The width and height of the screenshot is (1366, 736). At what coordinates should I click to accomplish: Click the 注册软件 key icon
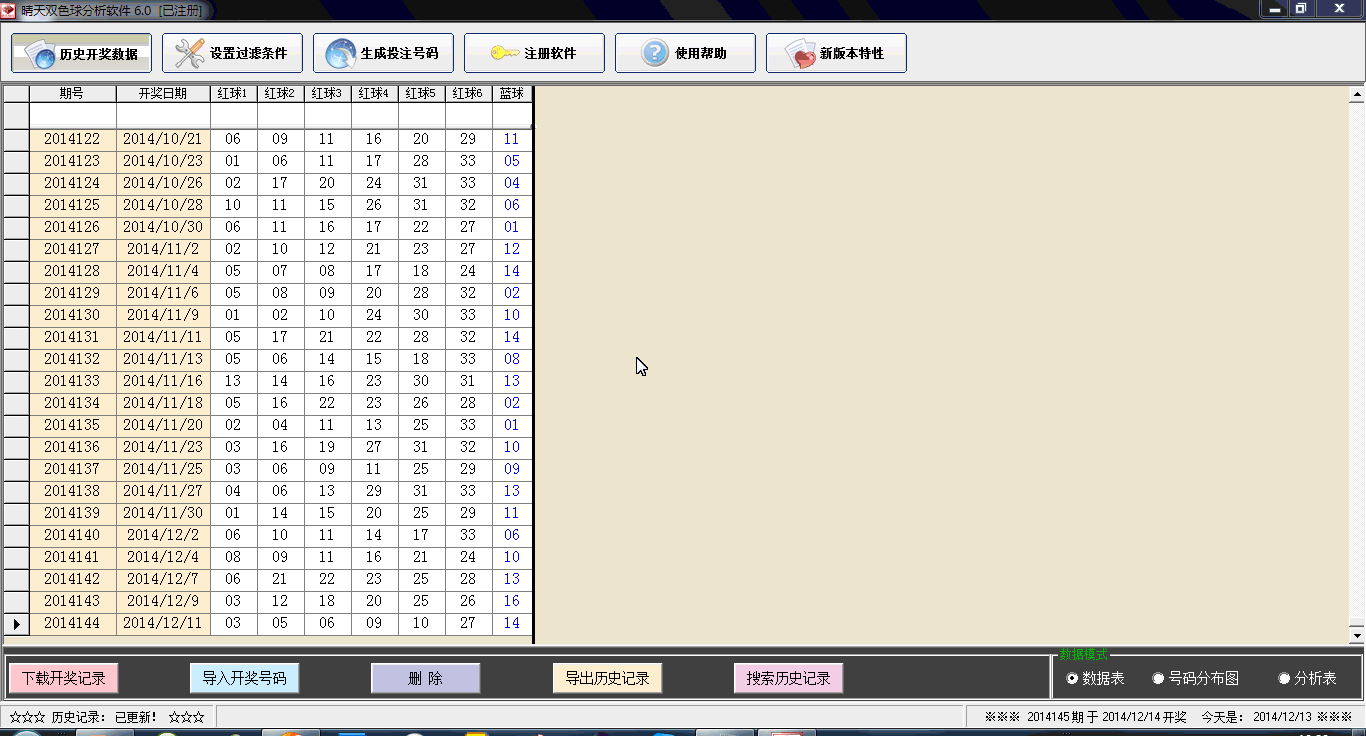coord(504,54)
